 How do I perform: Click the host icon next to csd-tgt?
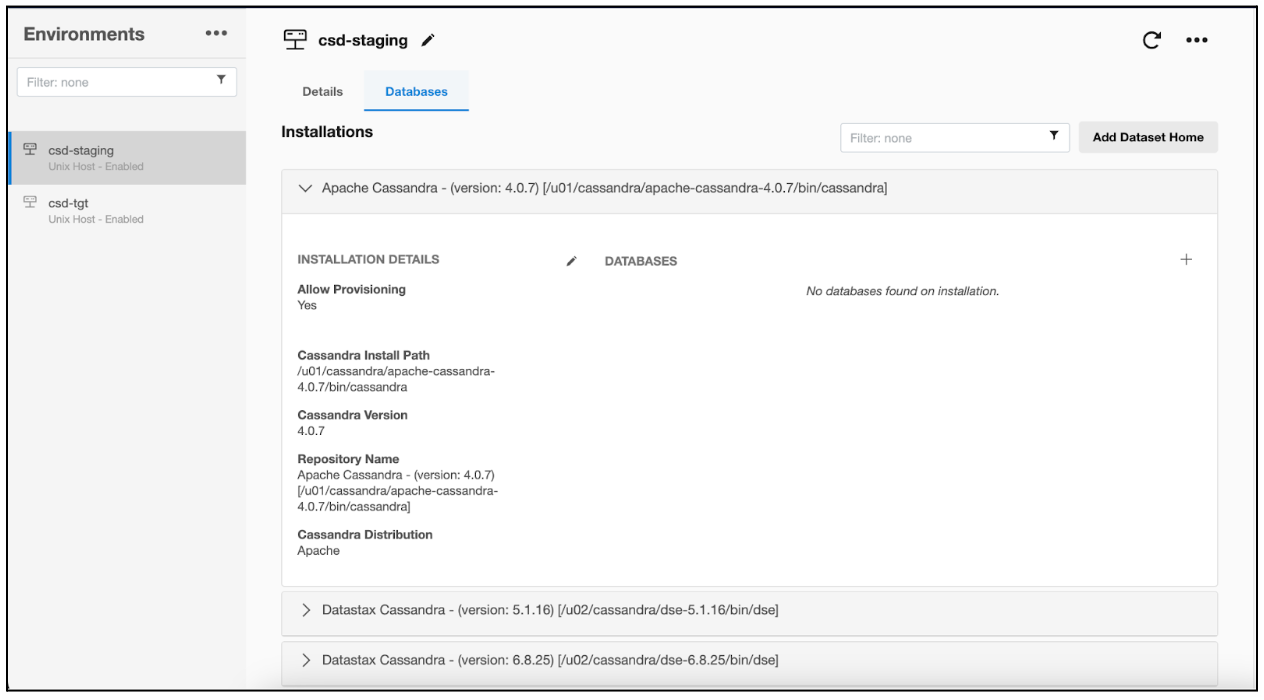pos(29,204)
